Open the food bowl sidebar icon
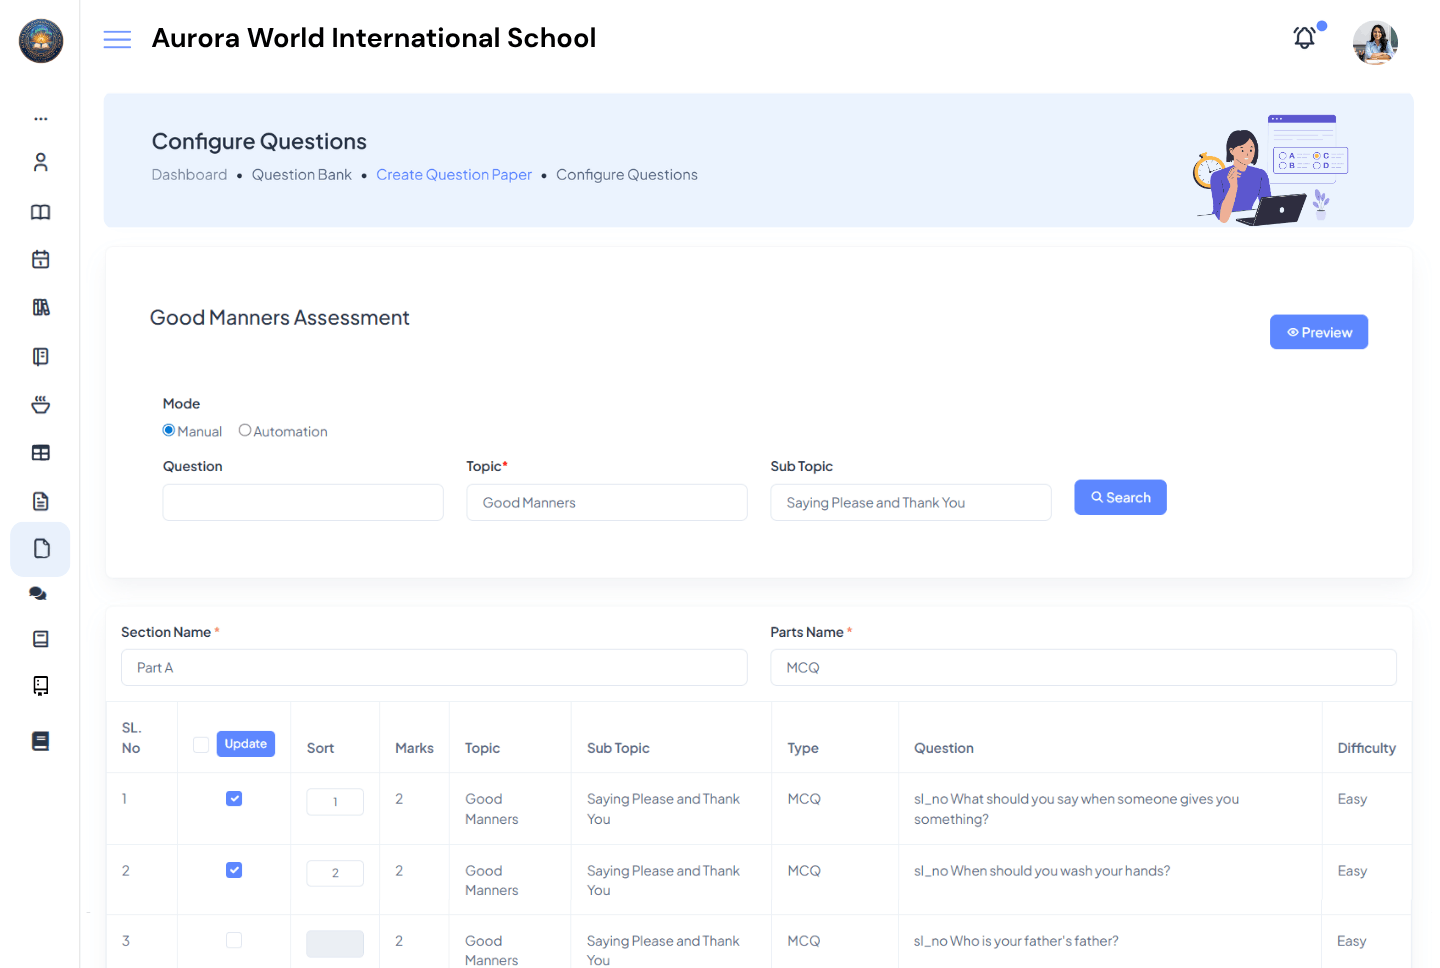The width and height of the screenshot is (1440, 968). point(40,404)
